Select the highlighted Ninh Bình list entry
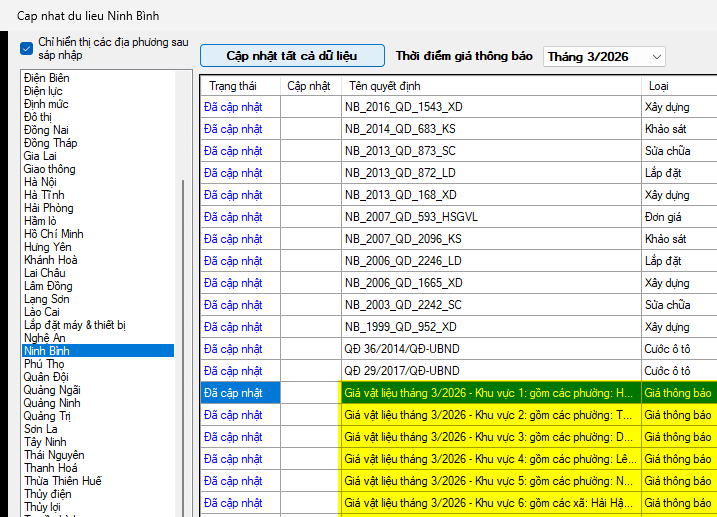Screen dimensions: 717x517 (46, 351)
